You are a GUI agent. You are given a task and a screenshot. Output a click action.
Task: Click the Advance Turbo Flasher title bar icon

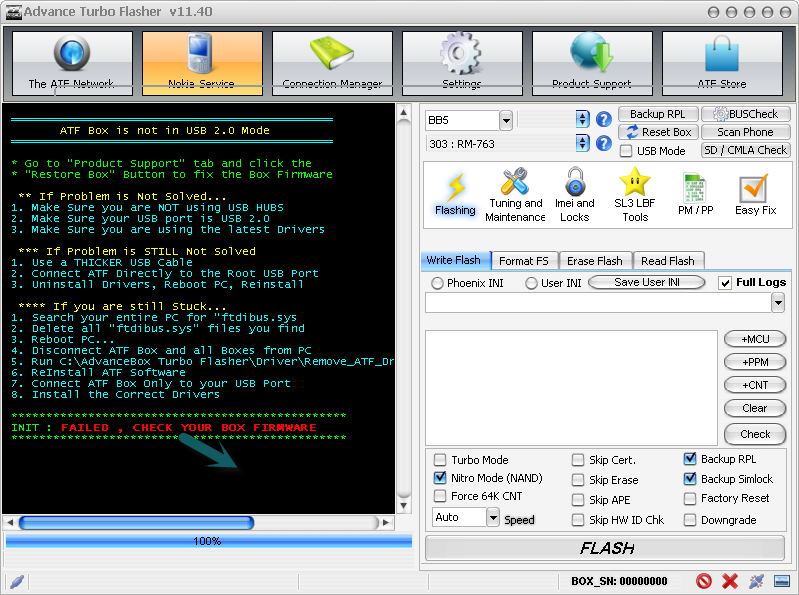[14, 12]
